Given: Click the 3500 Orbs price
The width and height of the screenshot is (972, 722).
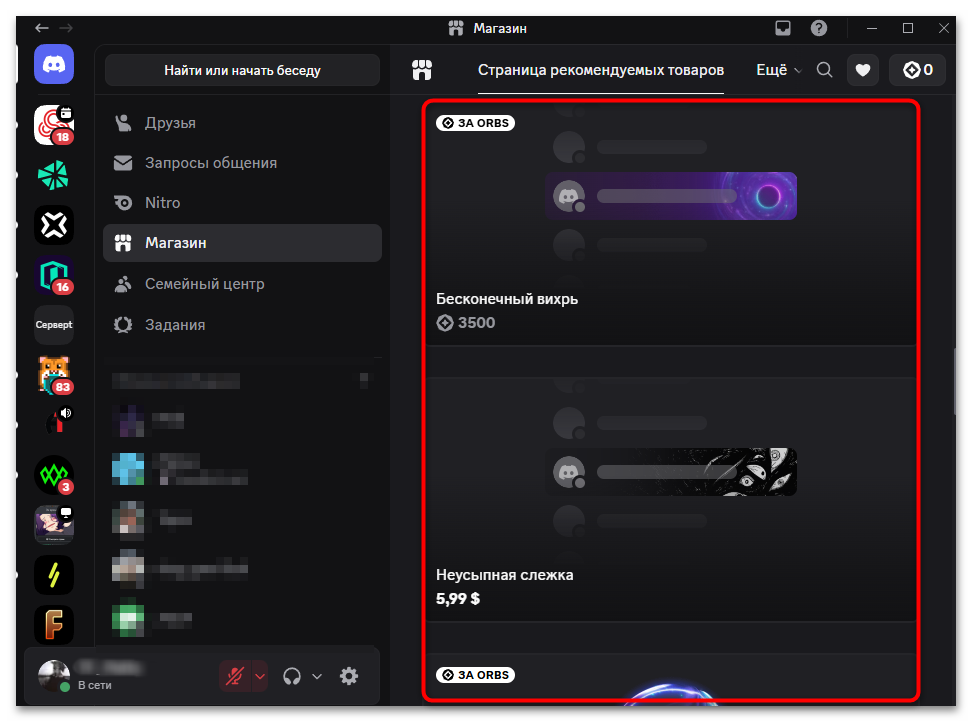Looking at the screenshot, I should pos(466,323).
